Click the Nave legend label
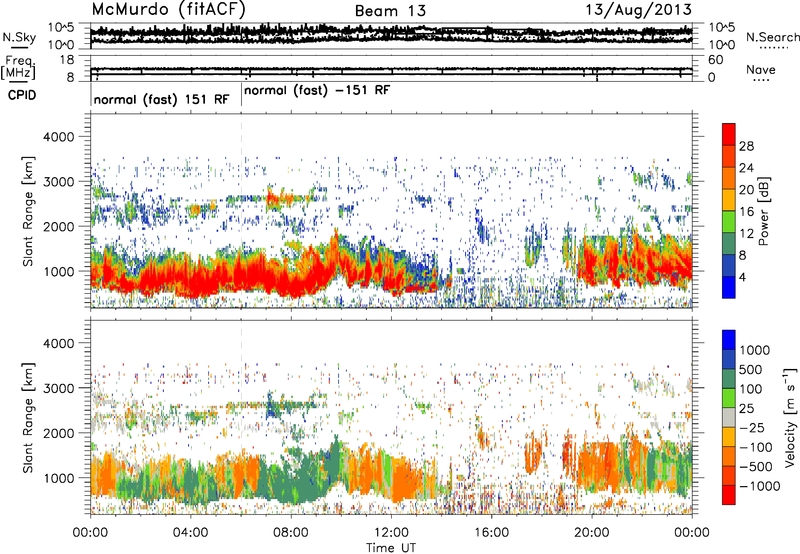This screenshot has height=554, width=800. point(761,69)
